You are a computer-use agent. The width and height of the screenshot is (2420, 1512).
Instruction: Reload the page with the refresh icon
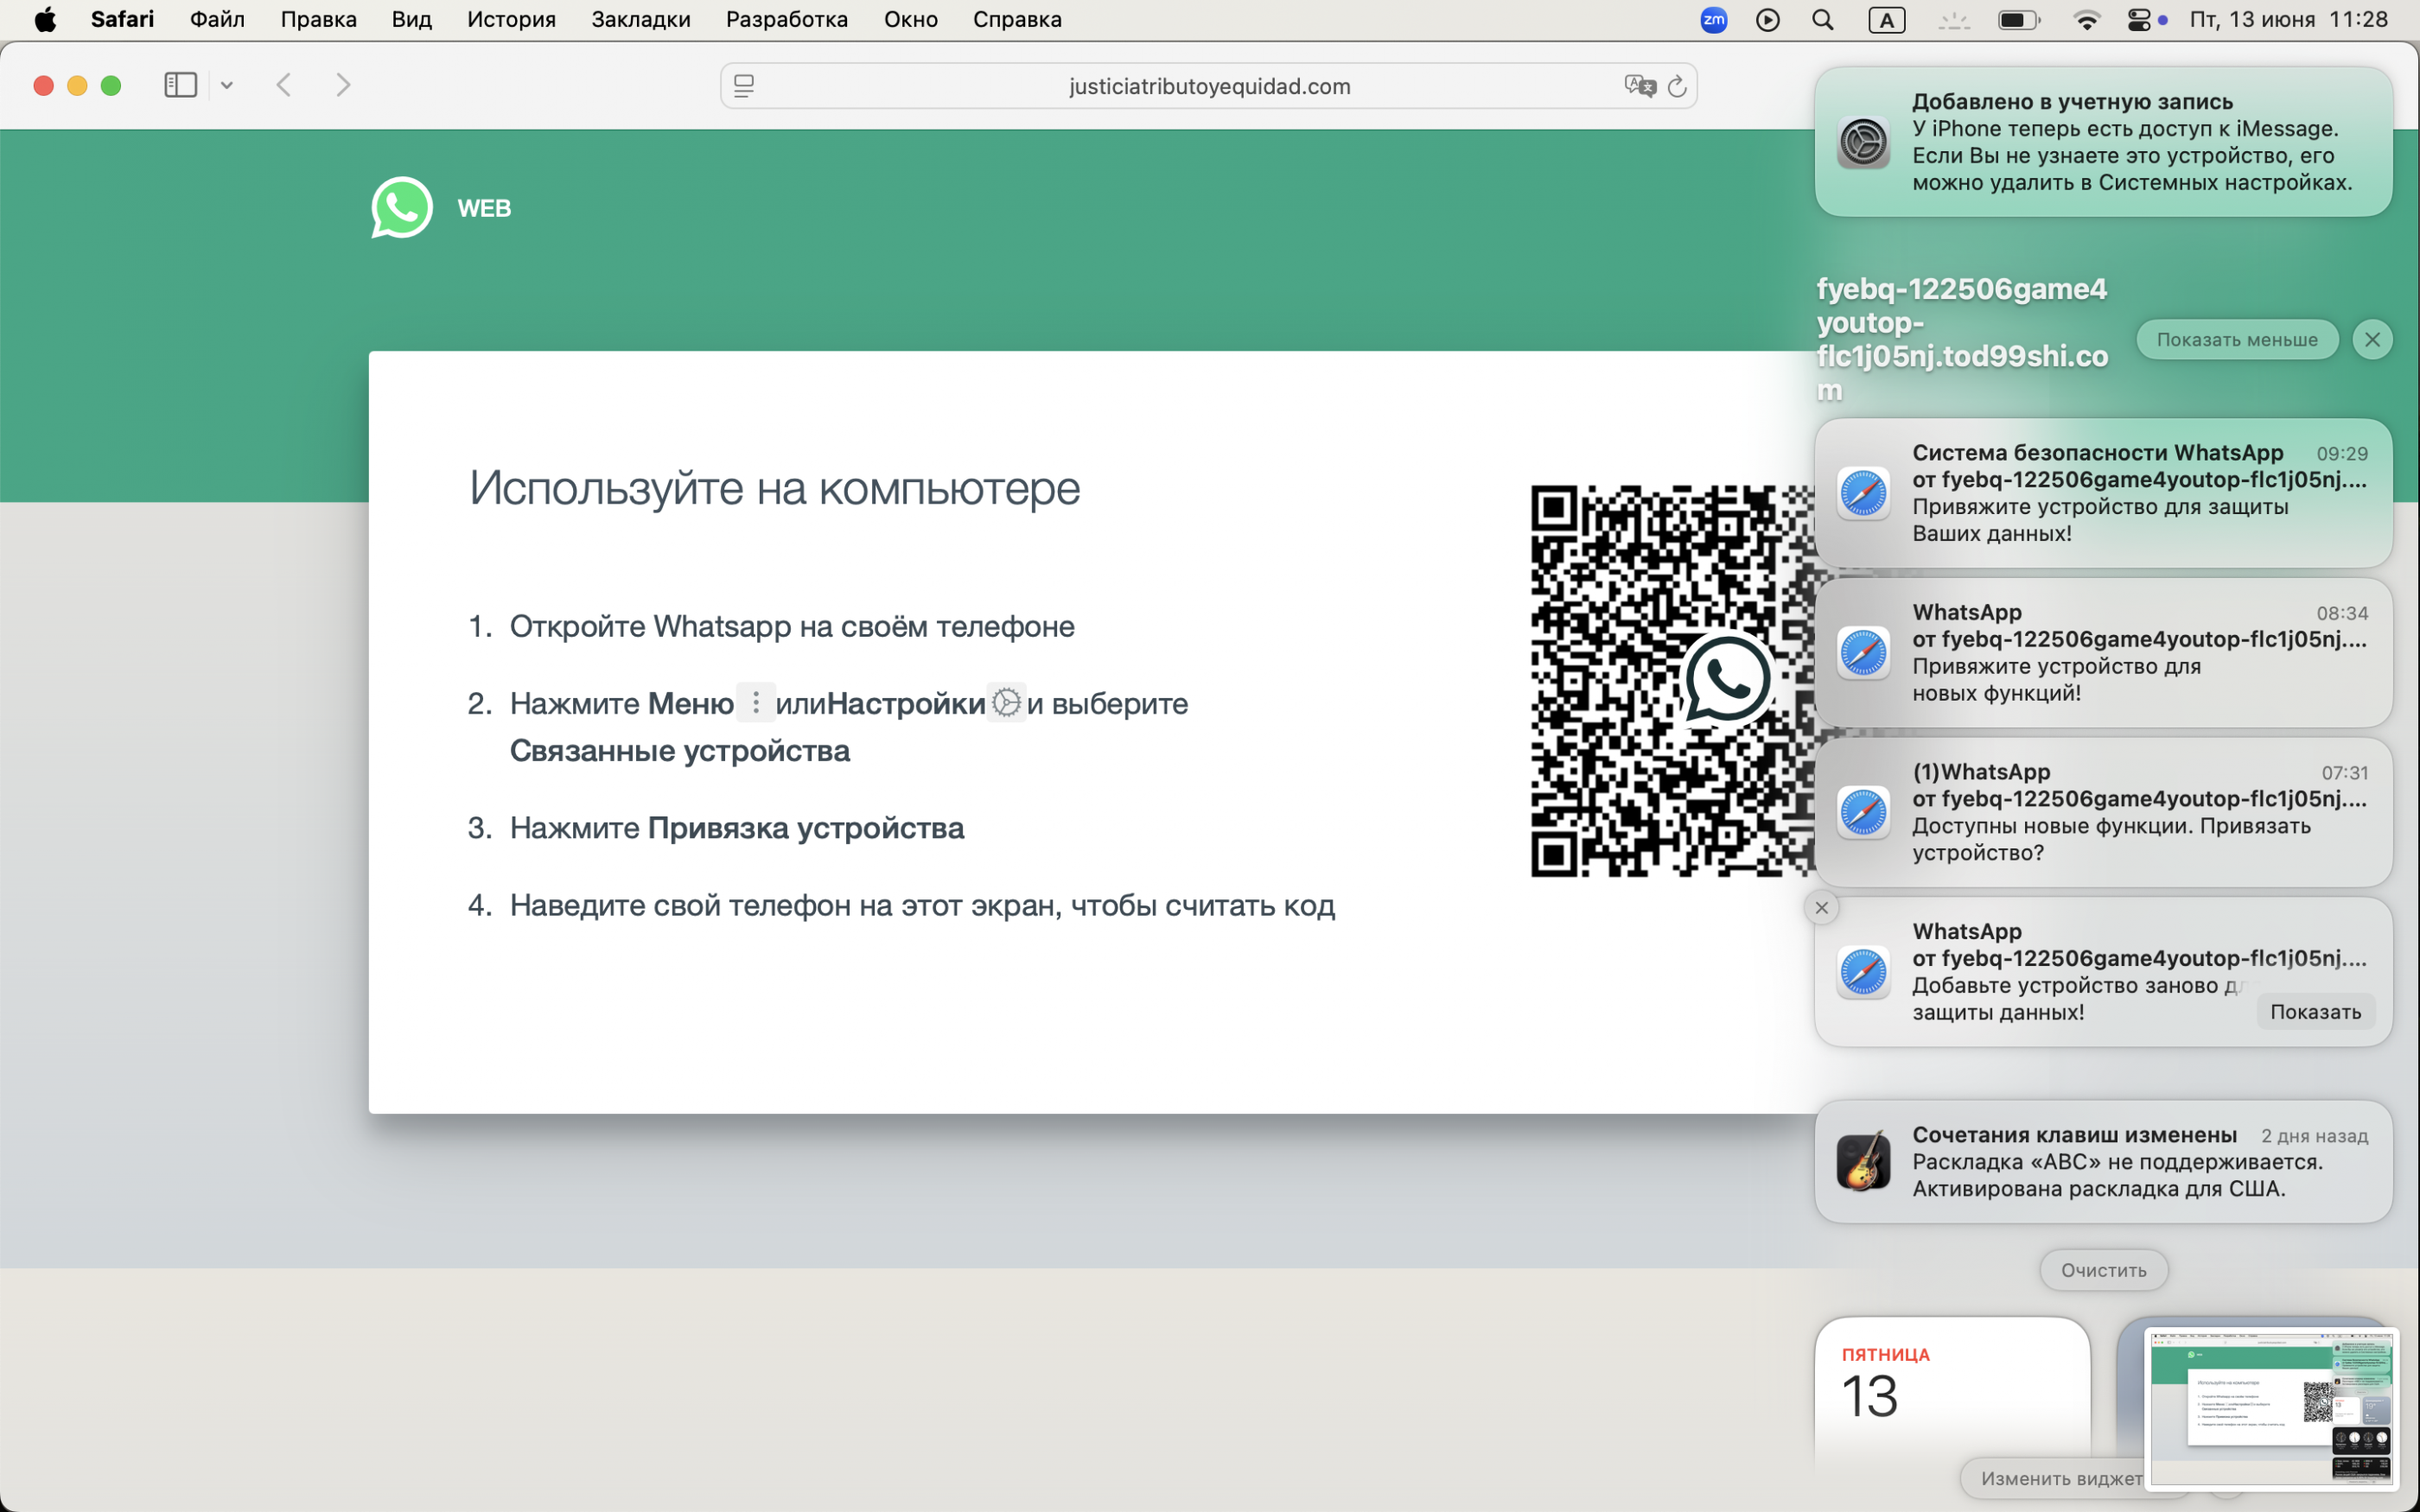1677,86
